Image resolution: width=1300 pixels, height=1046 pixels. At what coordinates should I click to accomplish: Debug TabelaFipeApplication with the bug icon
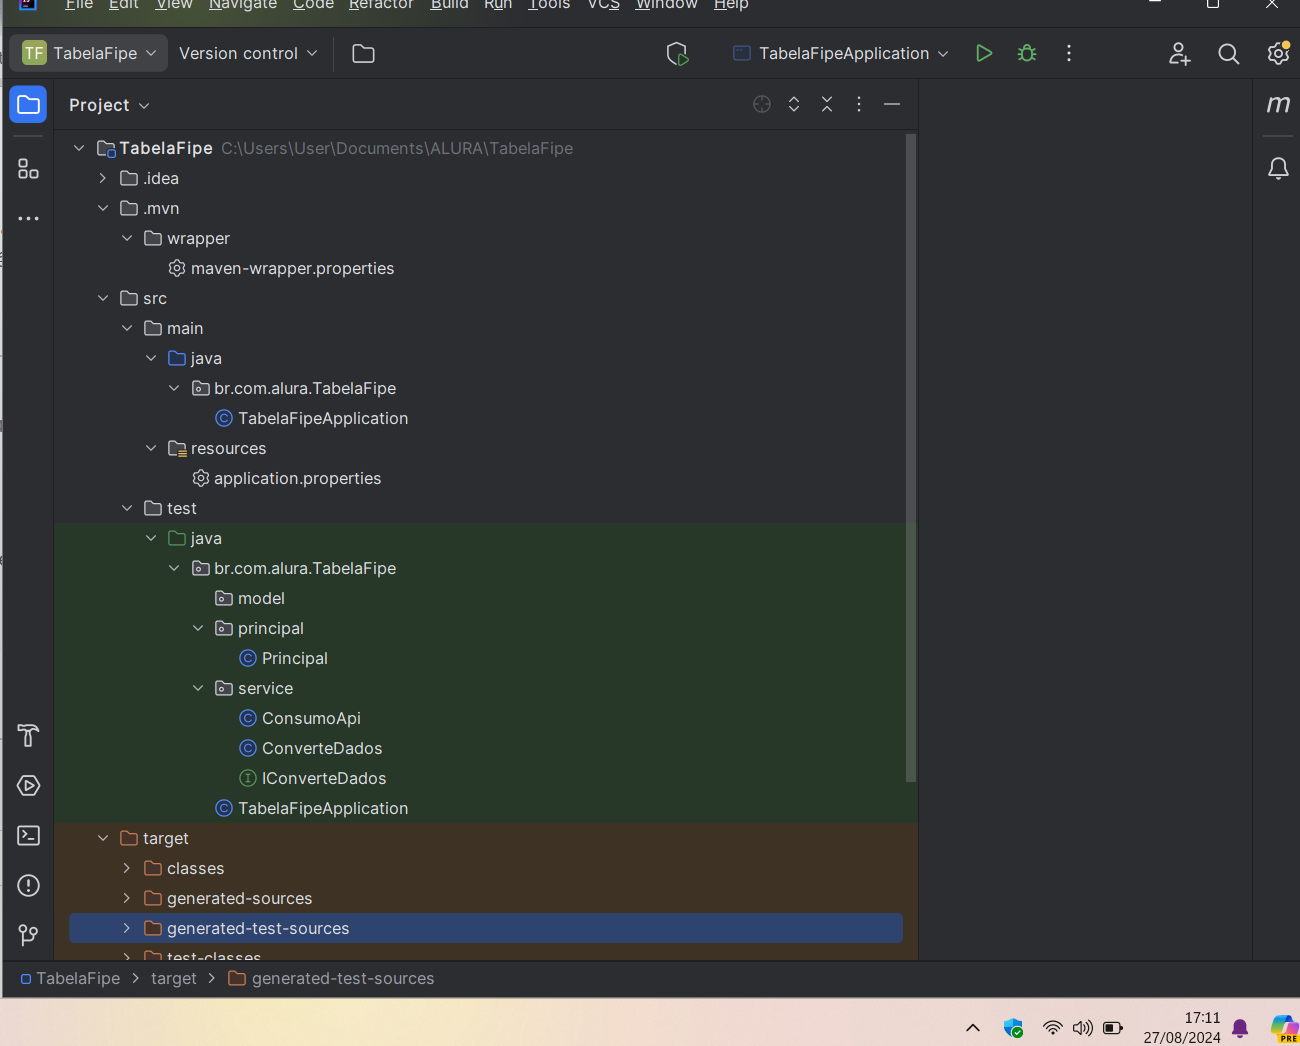coord(1027,53)
